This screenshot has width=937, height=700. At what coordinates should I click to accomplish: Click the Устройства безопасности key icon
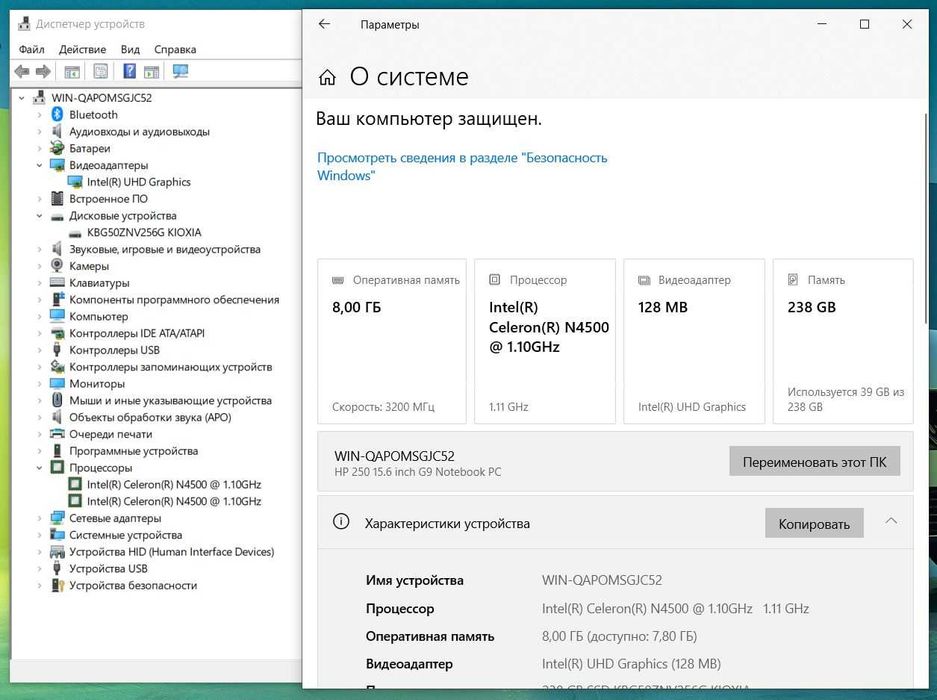point(57,585)
